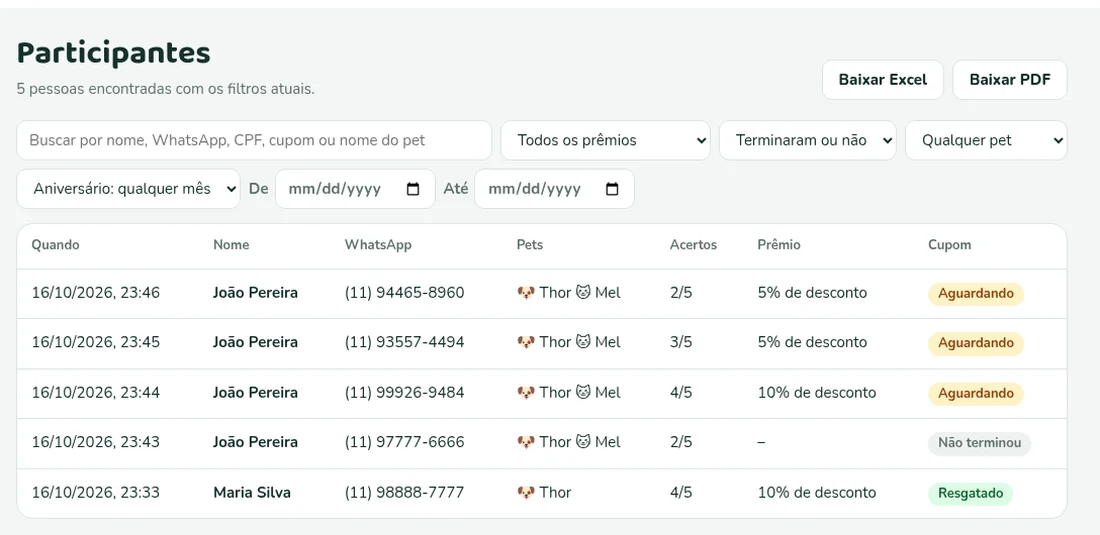This screenshot has width=1100, height=535.
Task: Click the Aguardando badge in the 23:44 row
Action: pos(976,394)
